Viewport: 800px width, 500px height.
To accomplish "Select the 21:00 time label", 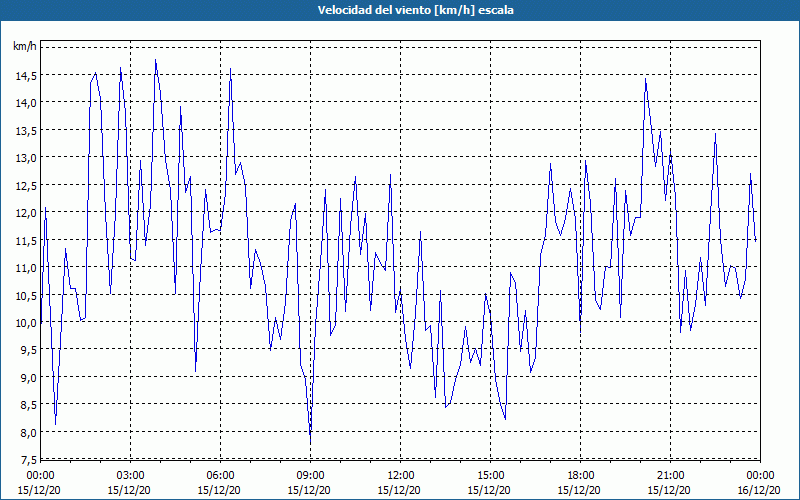I will [670, 476].
